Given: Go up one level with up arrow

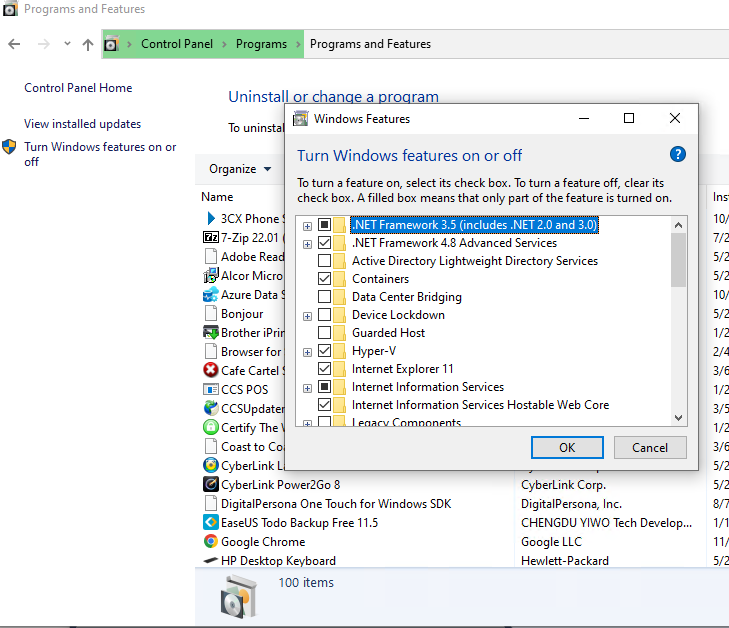Looking at the screenshot, I should coord(87,44).
